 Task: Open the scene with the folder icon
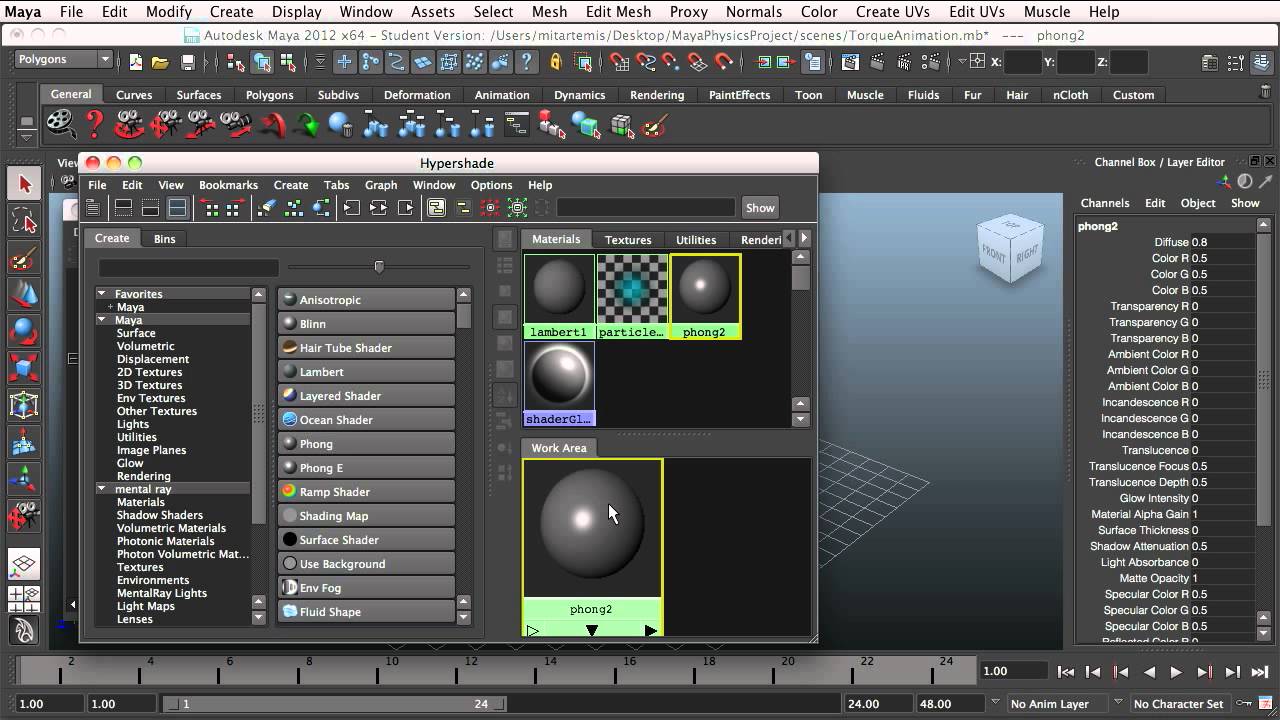pos(160,62)
